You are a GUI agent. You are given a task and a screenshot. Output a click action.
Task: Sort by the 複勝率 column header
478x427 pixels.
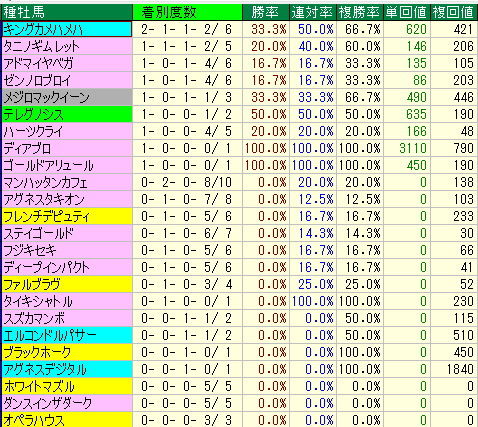(x=359, y=12)
